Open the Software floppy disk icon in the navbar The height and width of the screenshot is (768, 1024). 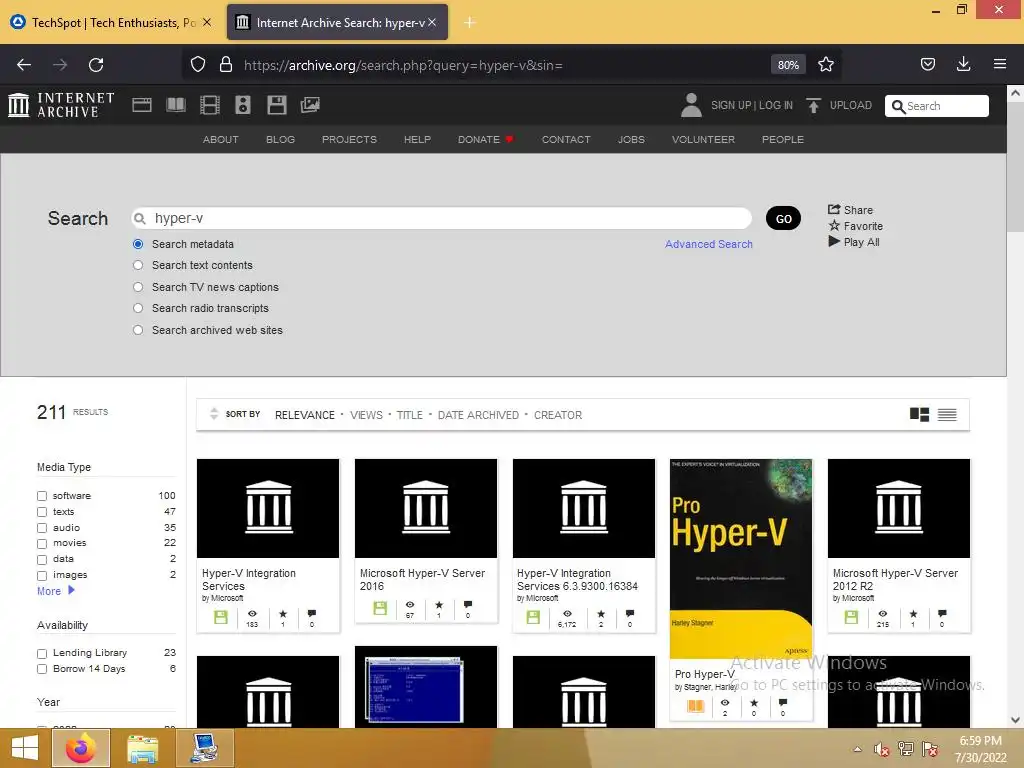[277, 104]
